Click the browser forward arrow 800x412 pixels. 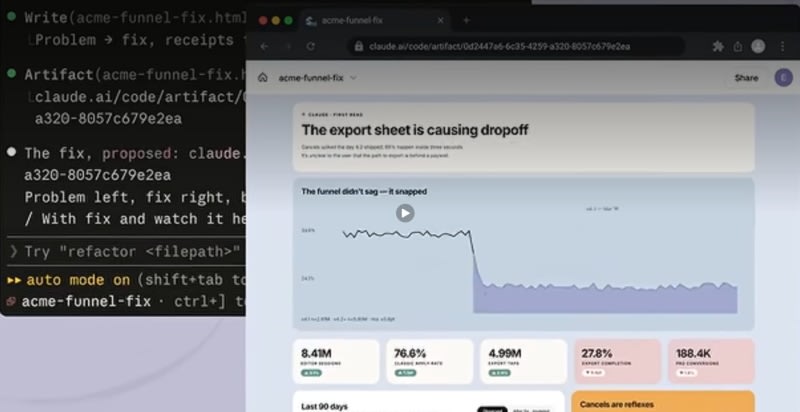coord(288,46)
